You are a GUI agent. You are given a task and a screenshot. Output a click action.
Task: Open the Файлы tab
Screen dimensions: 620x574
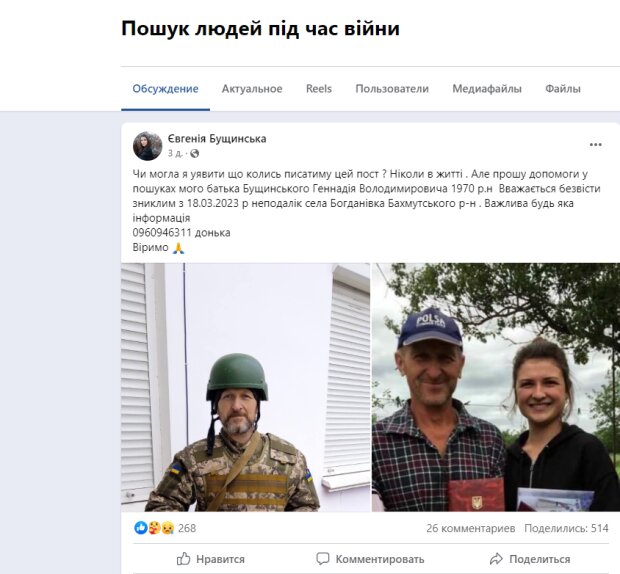coord(563,89)
